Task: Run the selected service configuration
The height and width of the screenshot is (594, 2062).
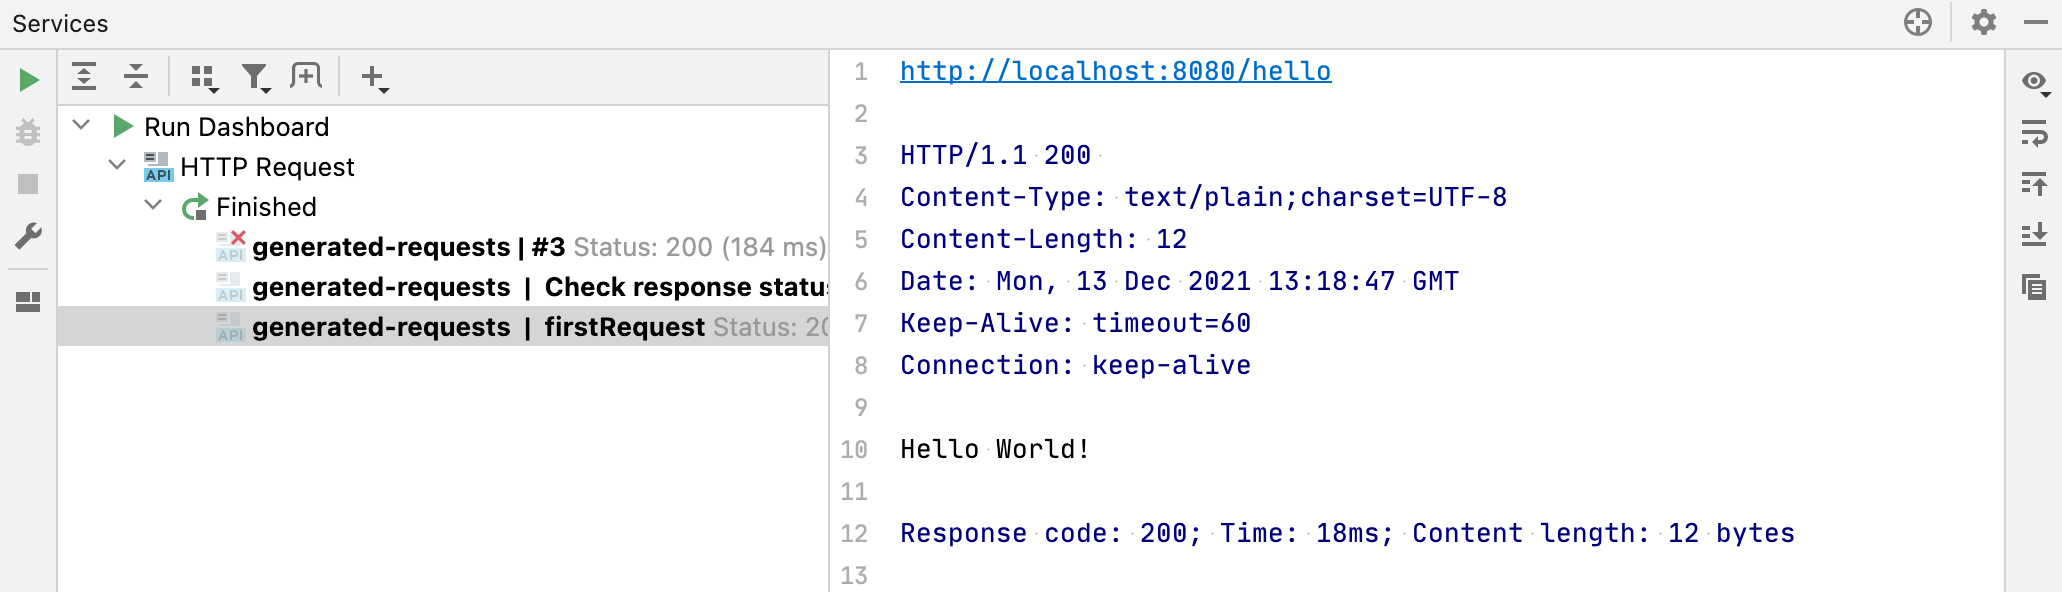Action: (x=27, y=80)
